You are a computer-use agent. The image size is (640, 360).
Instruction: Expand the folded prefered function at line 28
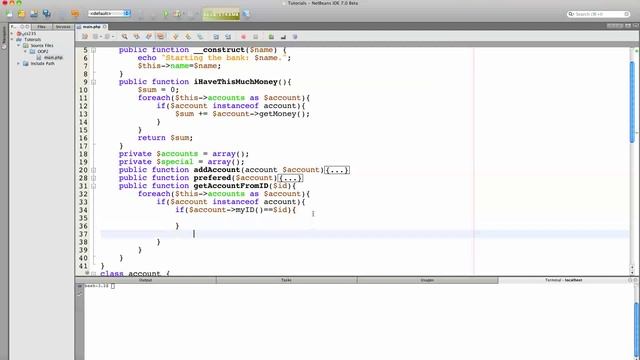pyautogui.click(x=93, y=178)
